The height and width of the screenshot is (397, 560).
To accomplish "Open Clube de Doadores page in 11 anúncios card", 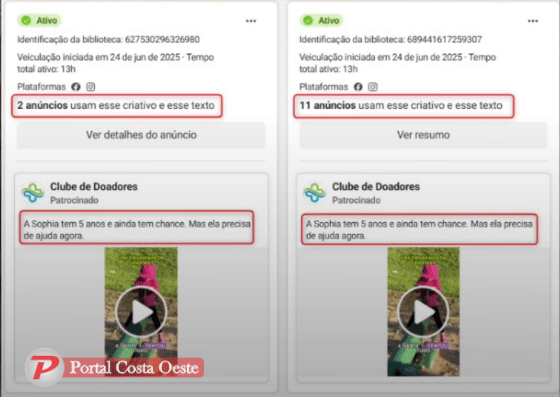I will 376,186.
